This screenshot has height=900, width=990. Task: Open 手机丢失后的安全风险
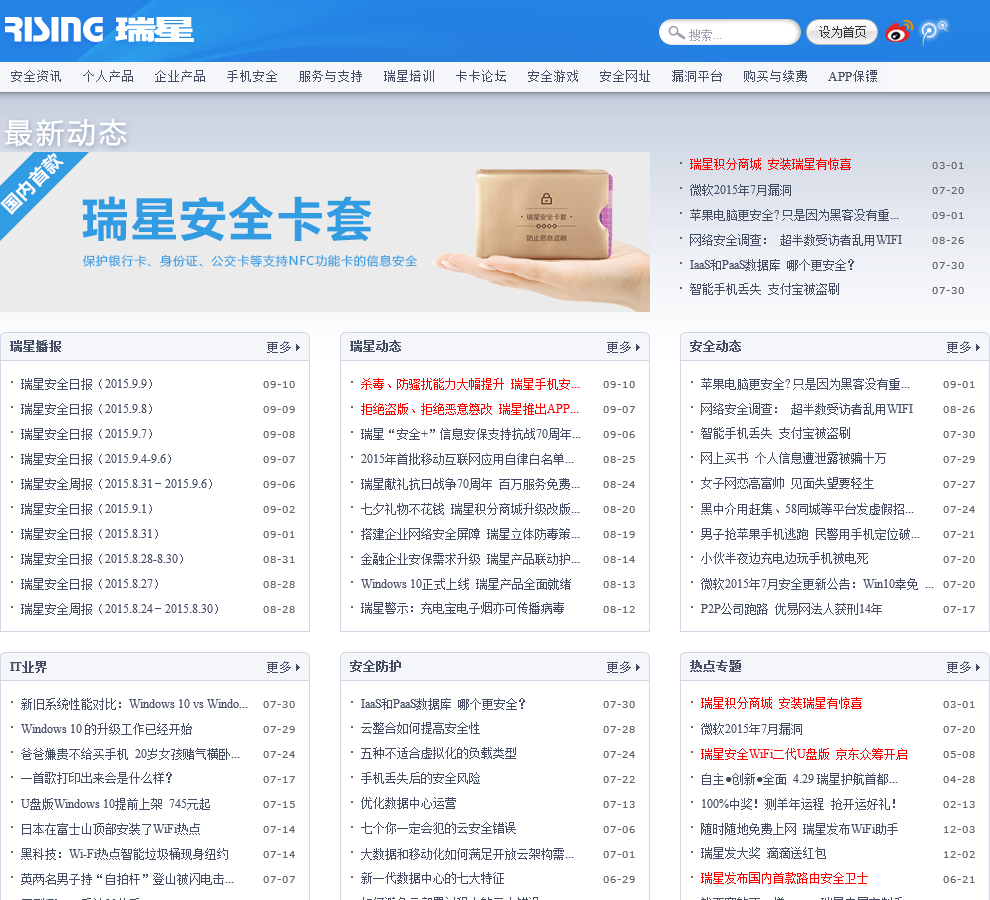coord(420,779)
